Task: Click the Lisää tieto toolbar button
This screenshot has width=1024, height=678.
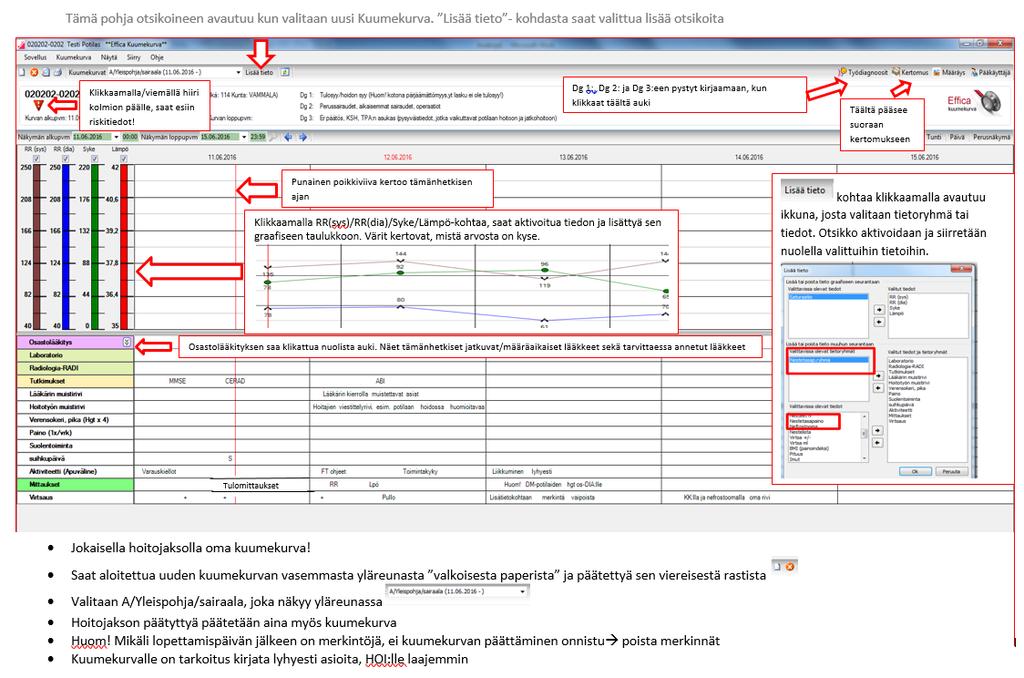Action: 259,73
